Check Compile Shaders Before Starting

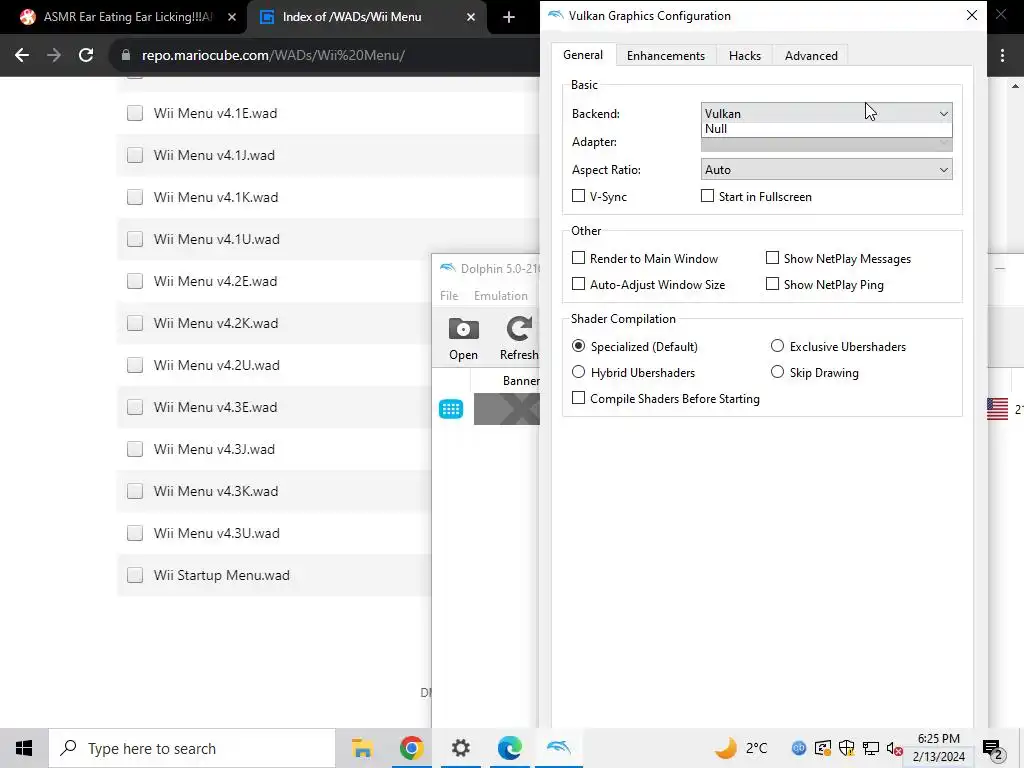pyautogui.click(x=578, y=398)
